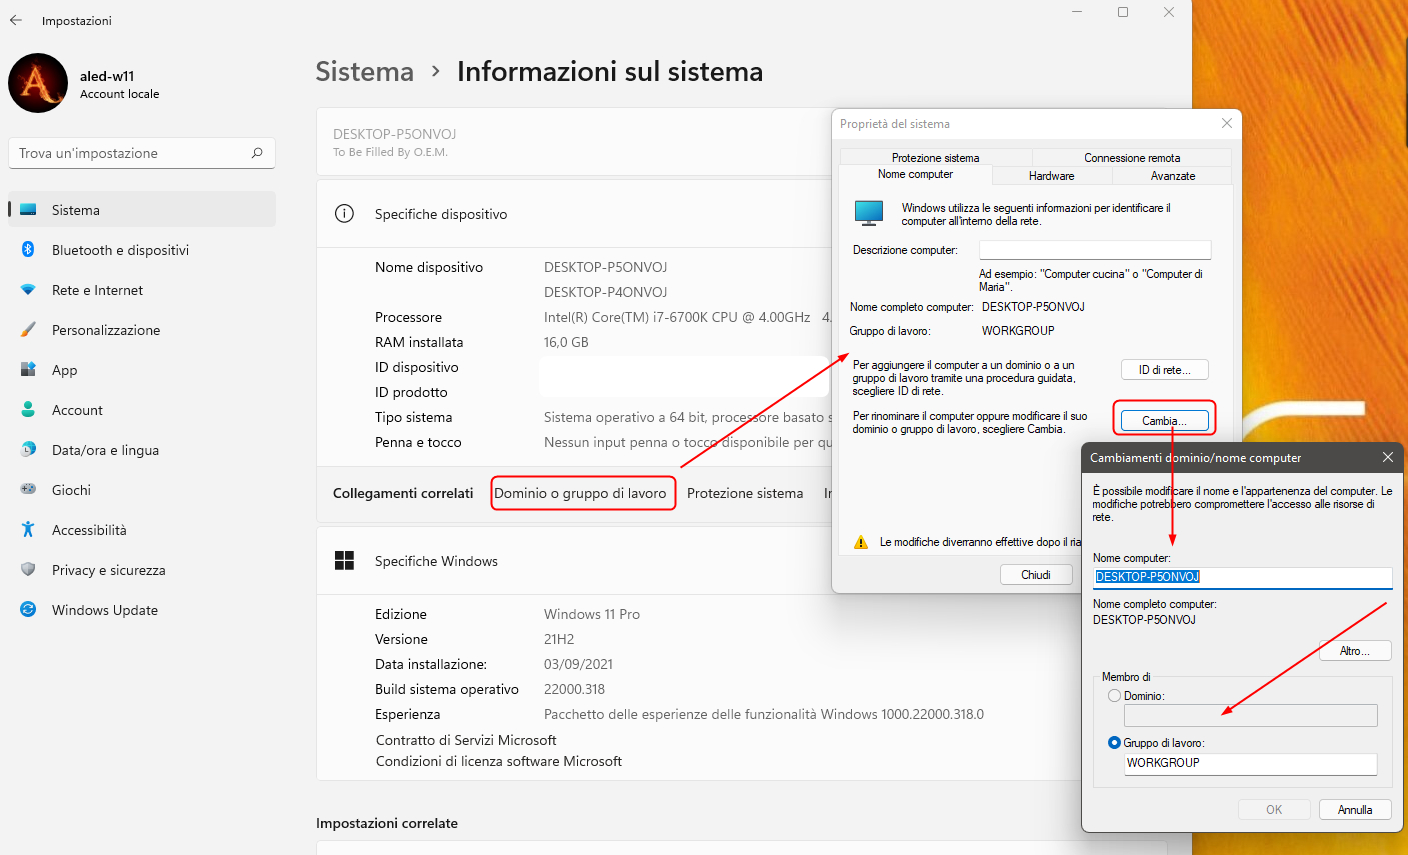
Task: Open Giochi settings in sidebar
Action: 142,490
